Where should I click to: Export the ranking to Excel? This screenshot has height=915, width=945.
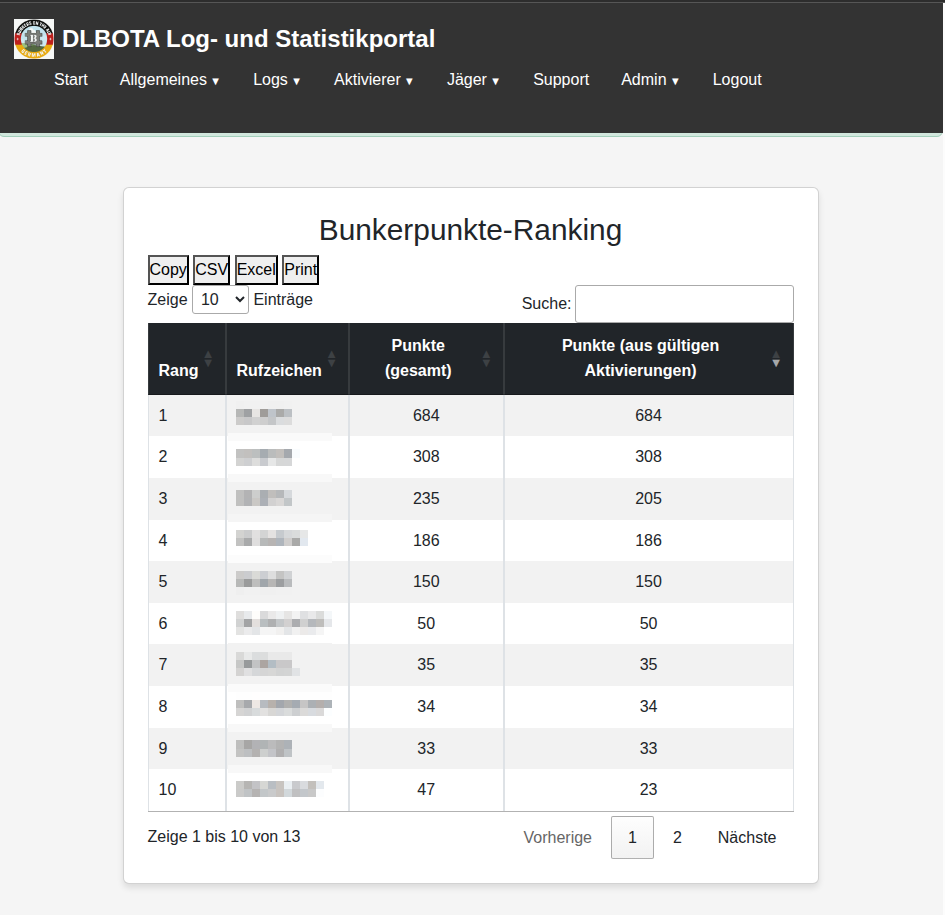256,269
